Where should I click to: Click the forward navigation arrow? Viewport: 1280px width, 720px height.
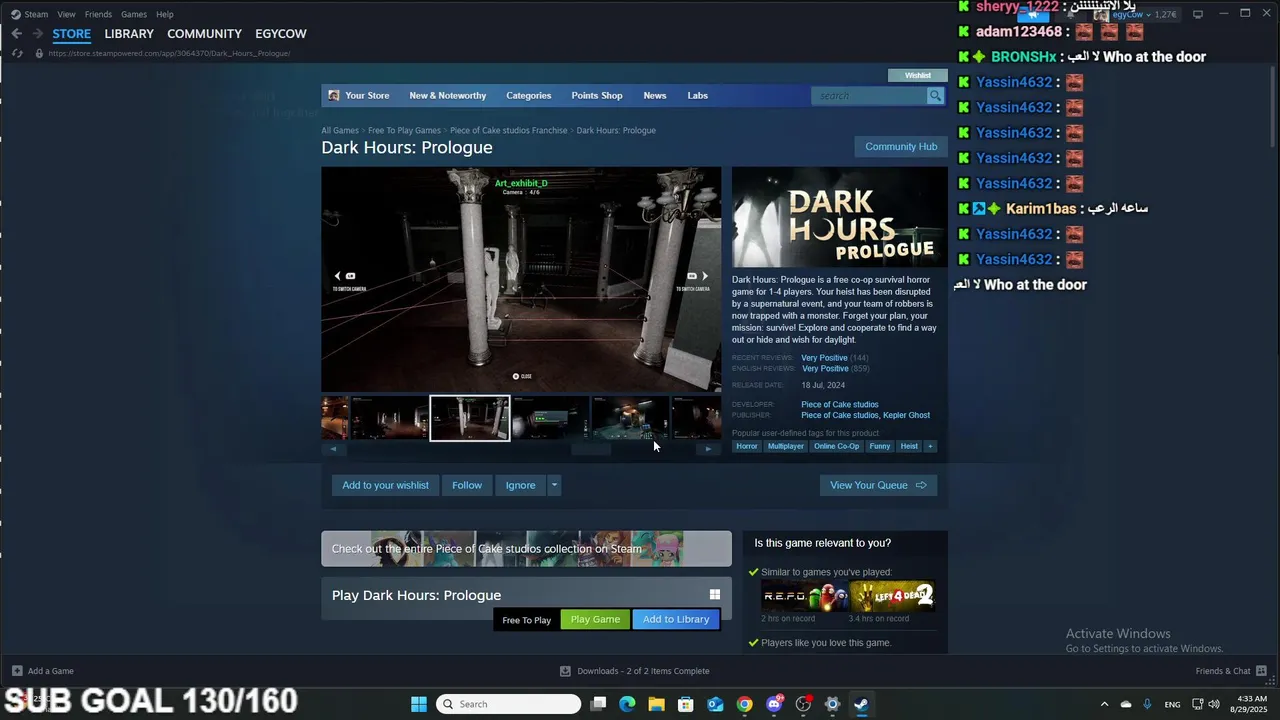point(37,33)
